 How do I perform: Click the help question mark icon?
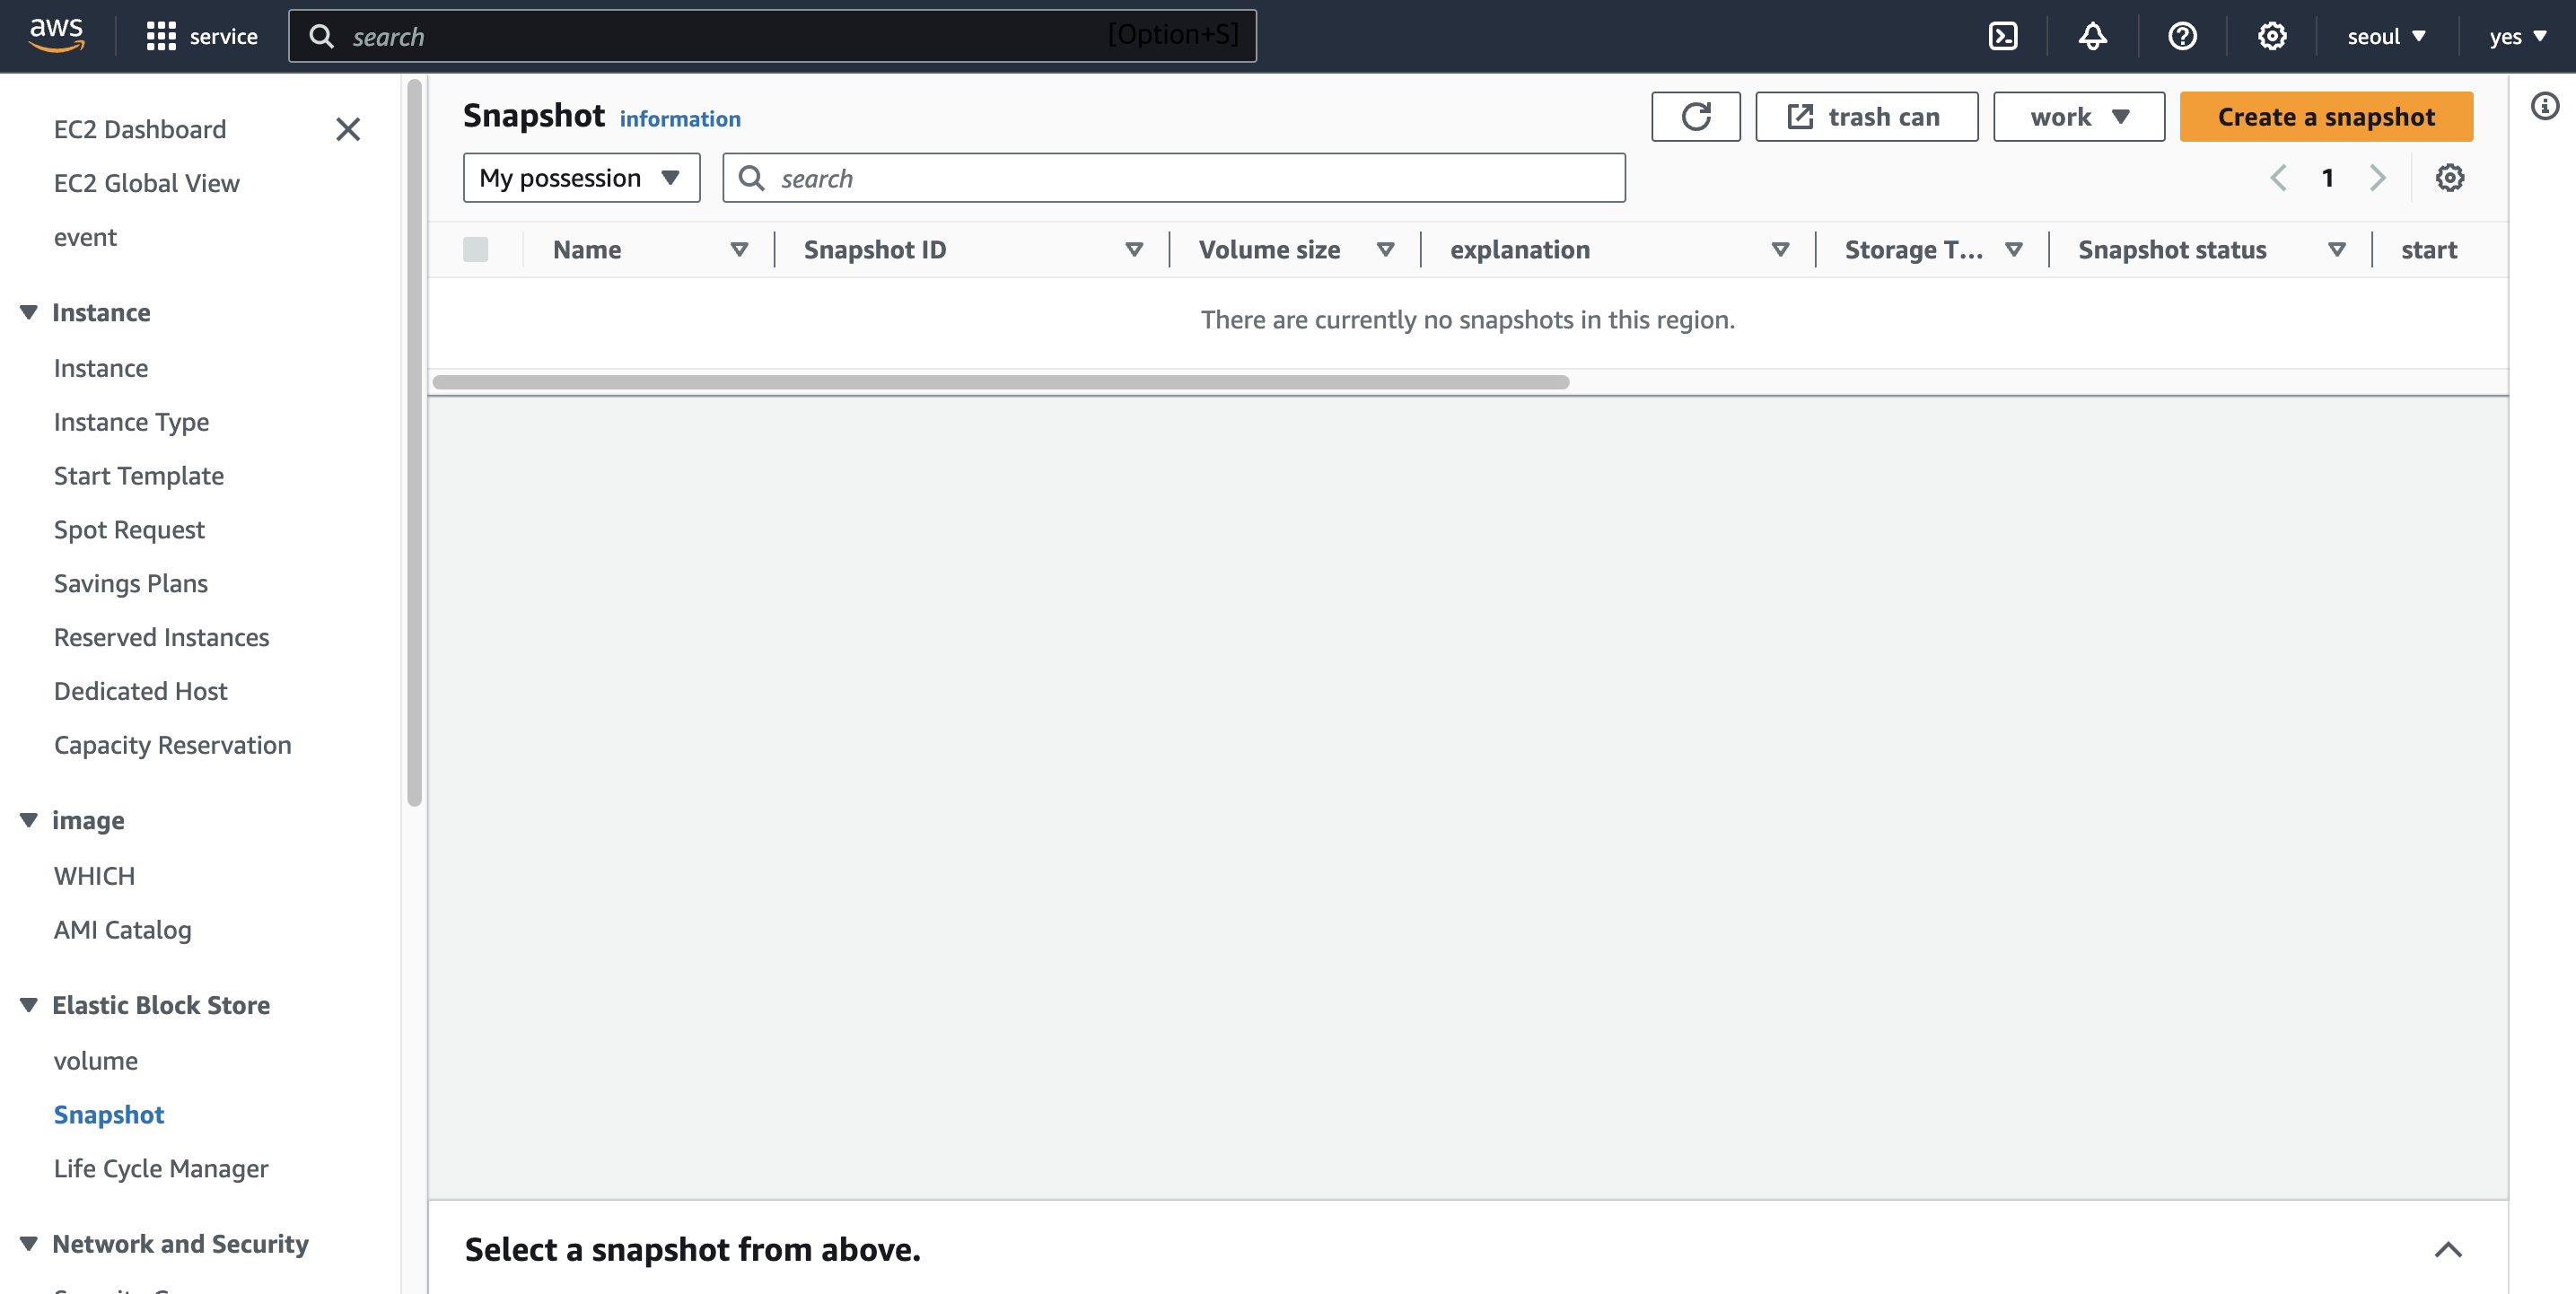2182,37
